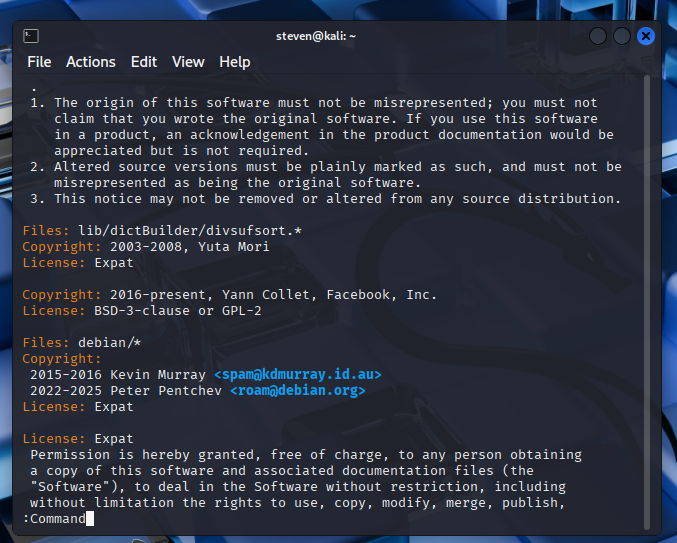677x543 pixels.
Task: Click the vertical scrollbar on the right edge
Action: click(647, 300)
